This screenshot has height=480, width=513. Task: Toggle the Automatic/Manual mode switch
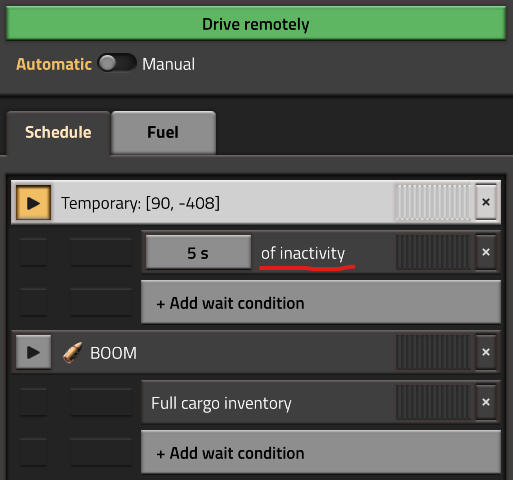click(x=117, y=63)
